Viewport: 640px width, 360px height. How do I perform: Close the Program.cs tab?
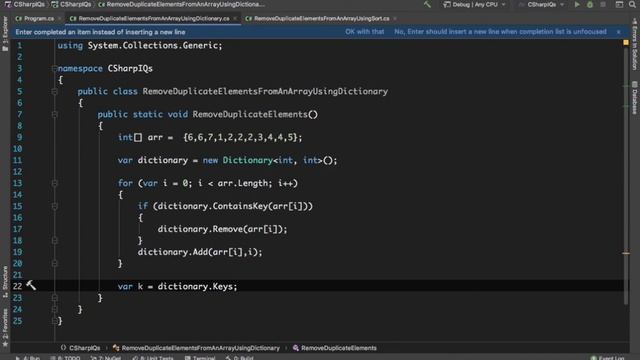(x=60, y=19)
